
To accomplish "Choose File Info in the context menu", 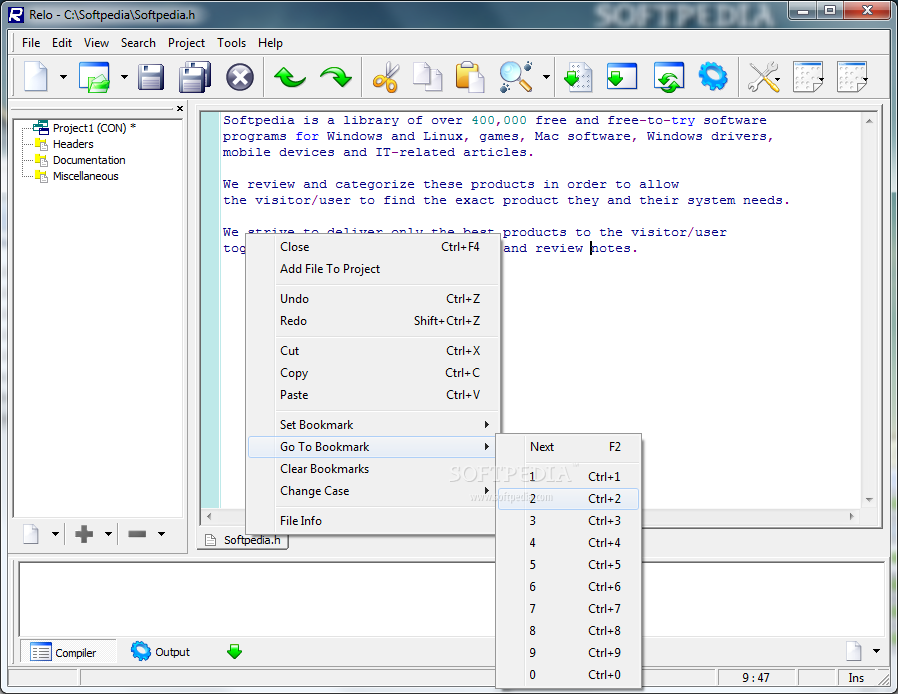I will point(372,520).
